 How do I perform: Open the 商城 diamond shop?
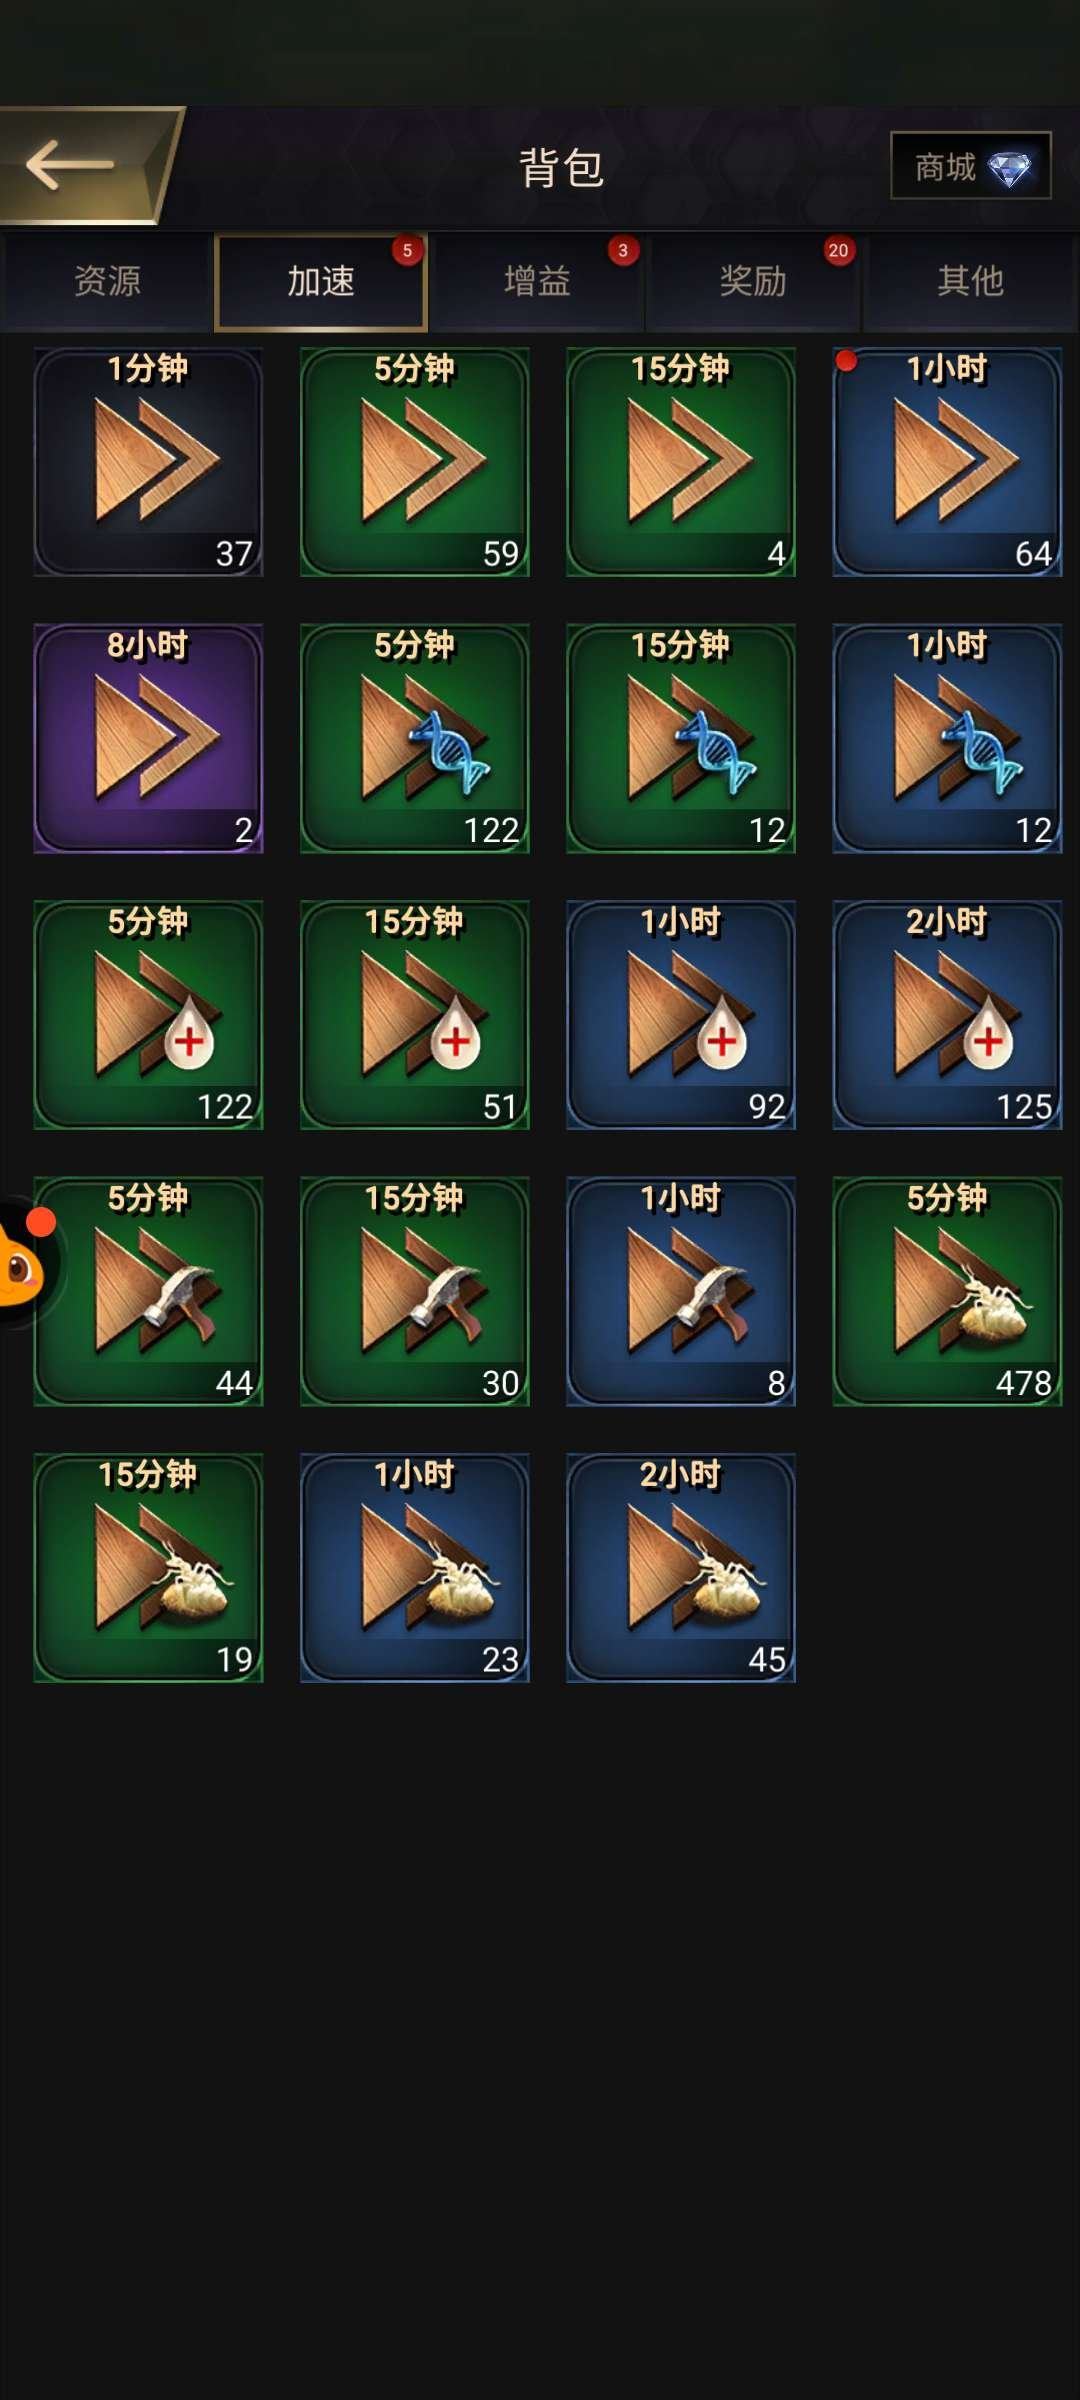pyautogui.click(x=971, y=166)
